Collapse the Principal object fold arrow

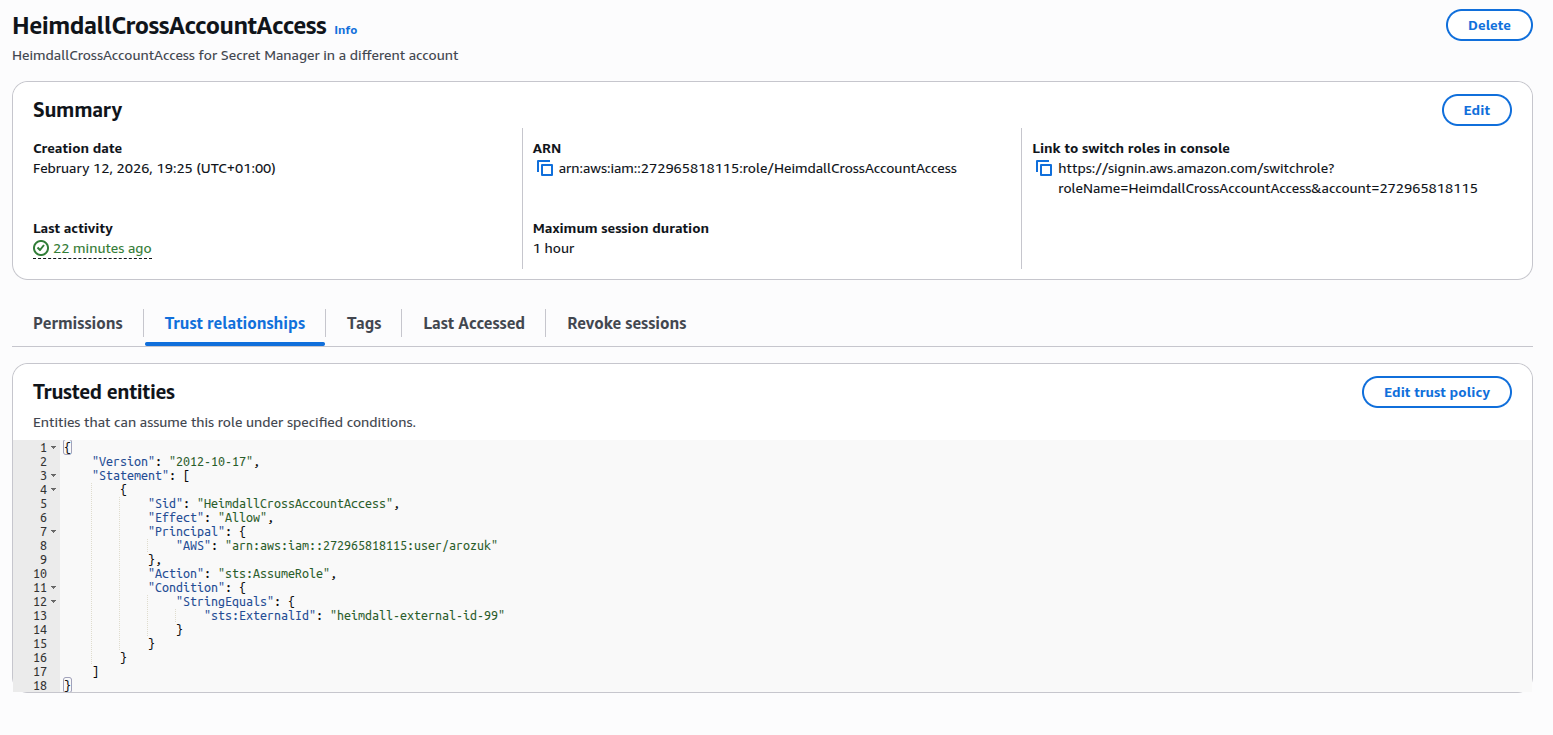(x=55, y=531)
